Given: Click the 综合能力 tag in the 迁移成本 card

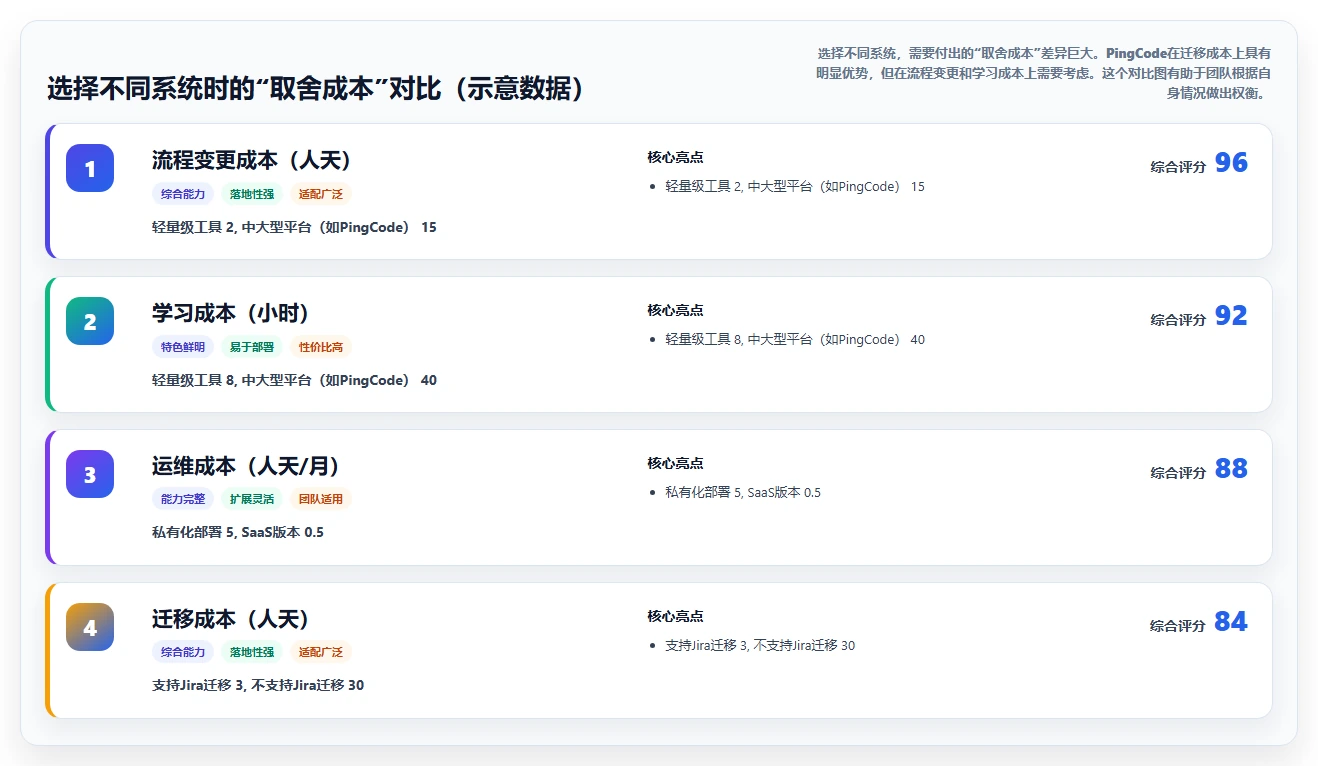Looking at the screenshot, I should click(183, 652).
